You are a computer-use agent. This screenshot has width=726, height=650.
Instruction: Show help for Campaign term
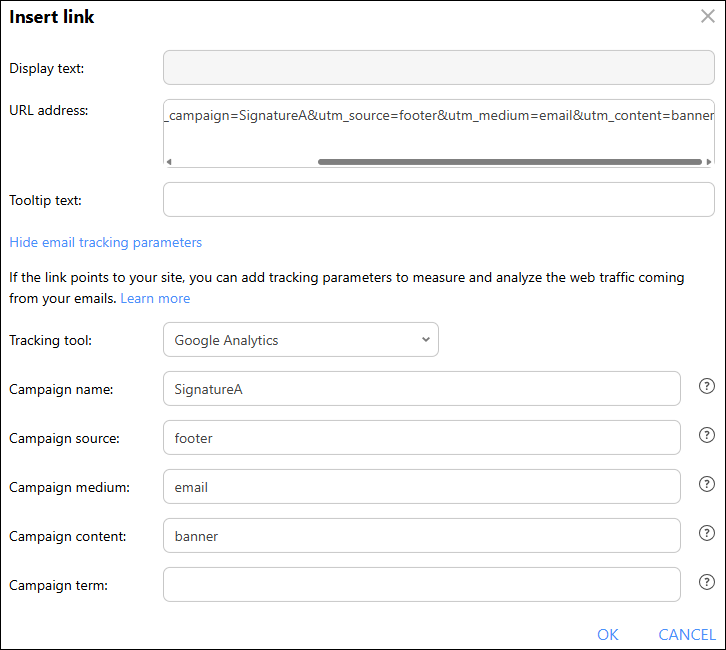click(x=707, y=582)
